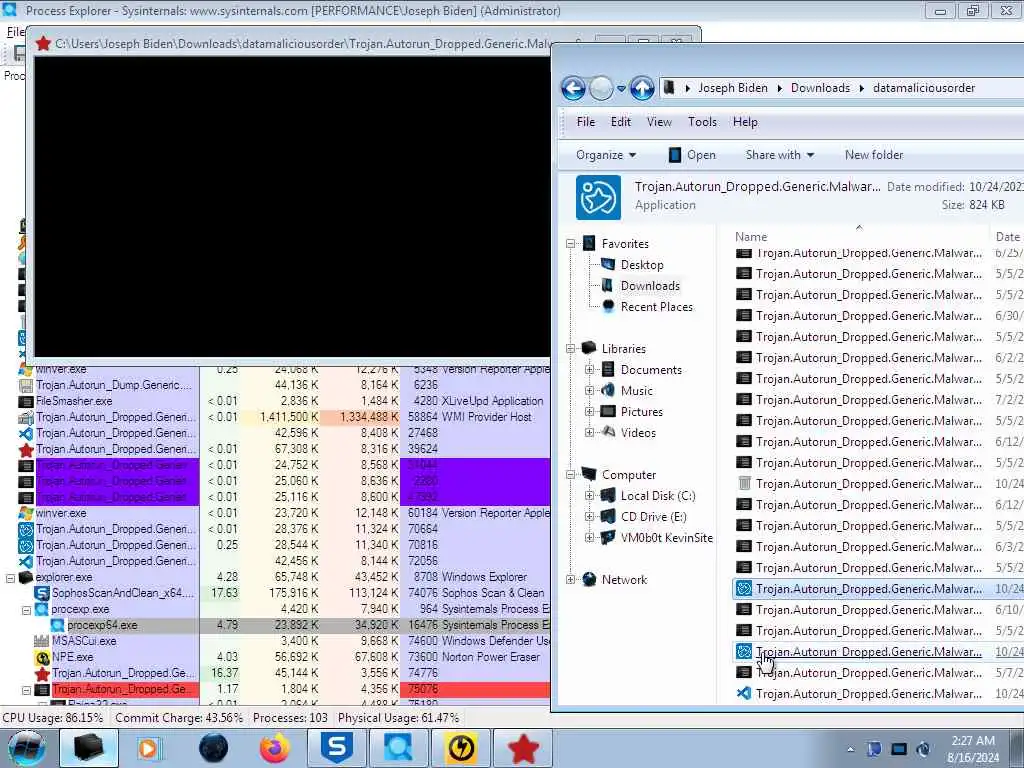
Task: Click the red star taskbar icon
Action: [522, 748]
